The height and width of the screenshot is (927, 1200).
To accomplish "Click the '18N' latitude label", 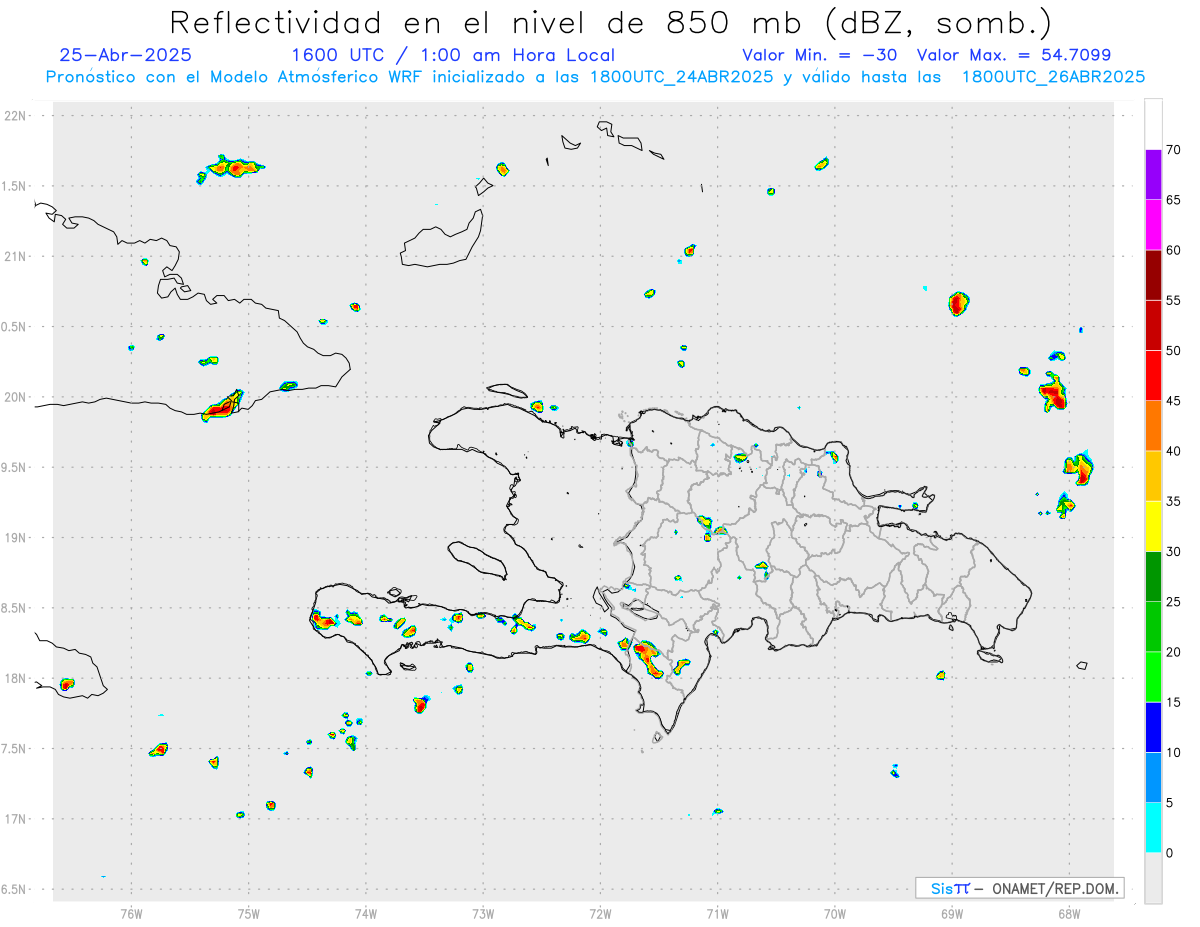I will (16, 679).
